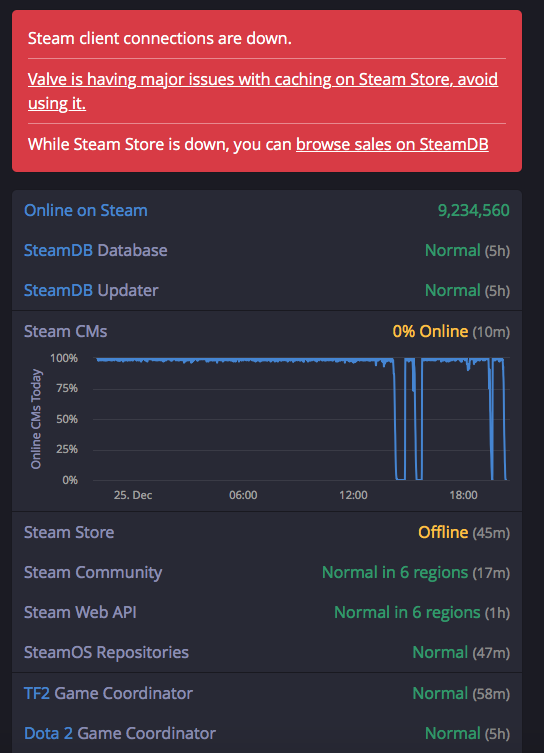Click the 18:00 label on chart axis
This screenshot has width=544, height=753.
tap(463, 495)
